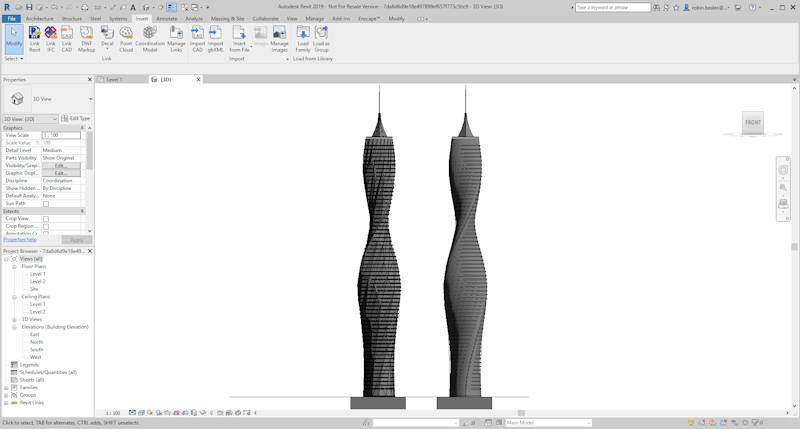This screenshot has width=800, height=429.
Task: Click the search keyword input box
Action: pos(613,8)
